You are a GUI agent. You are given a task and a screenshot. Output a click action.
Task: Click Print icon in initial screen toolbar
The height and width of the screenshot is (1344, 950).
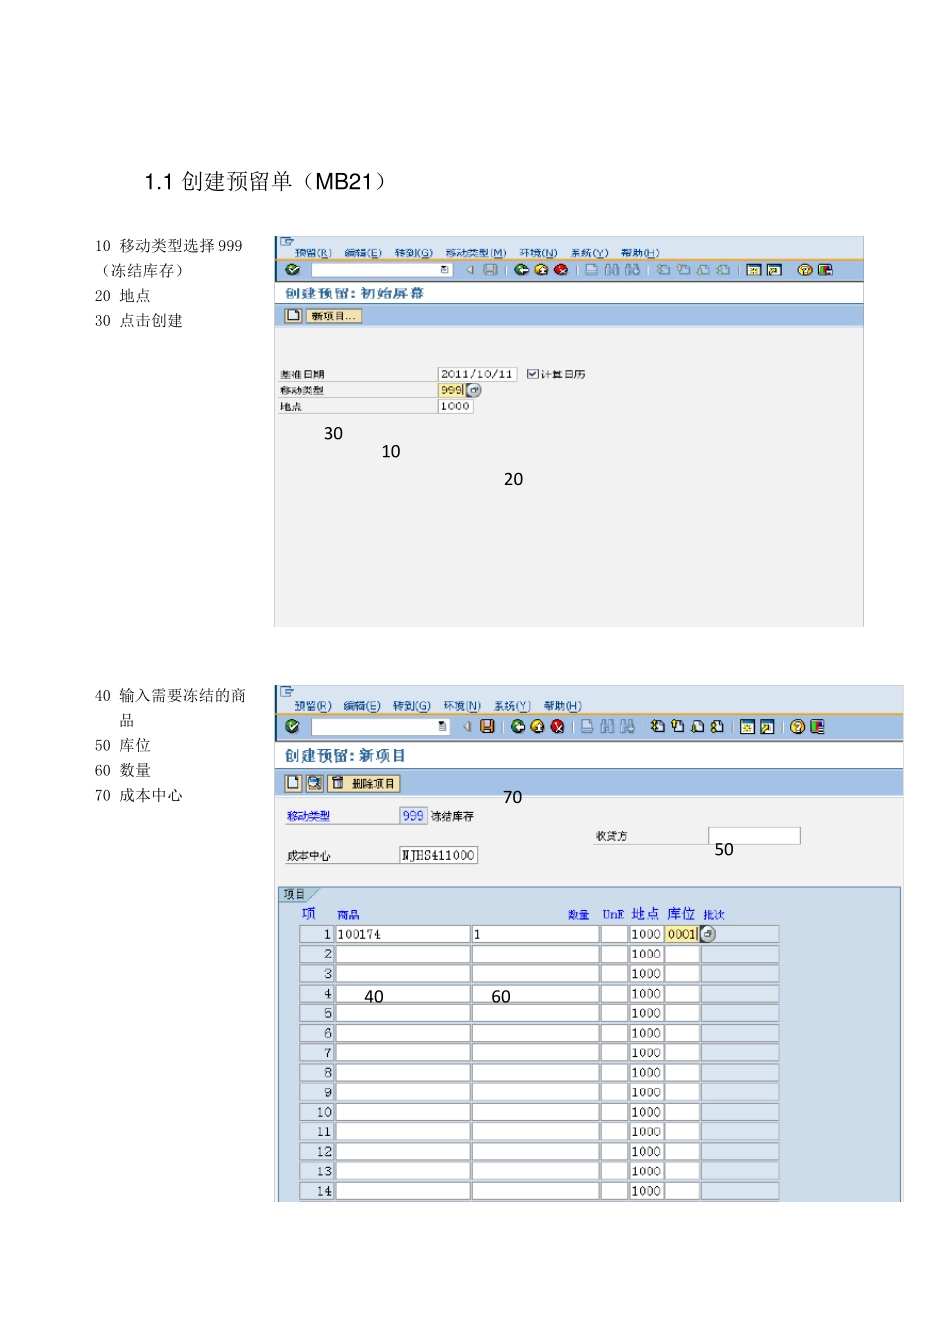[591, 270]
